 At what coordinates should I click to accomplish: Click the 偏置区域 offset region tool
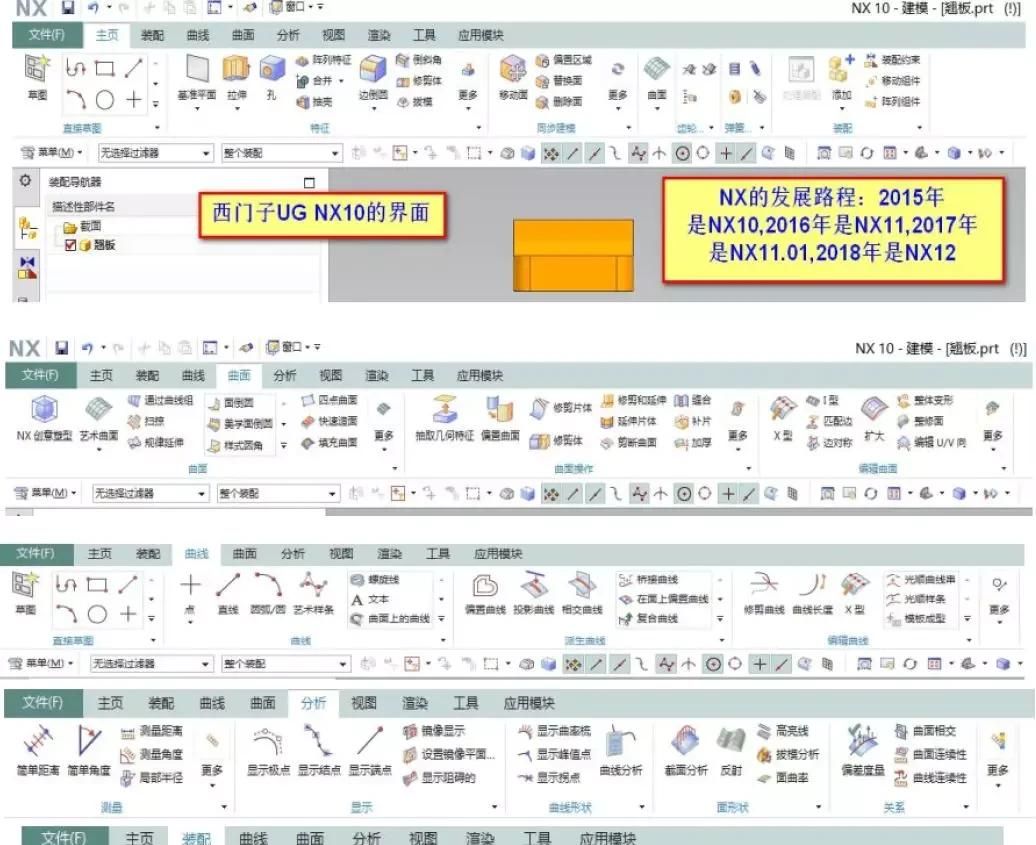tap(564, 60)
